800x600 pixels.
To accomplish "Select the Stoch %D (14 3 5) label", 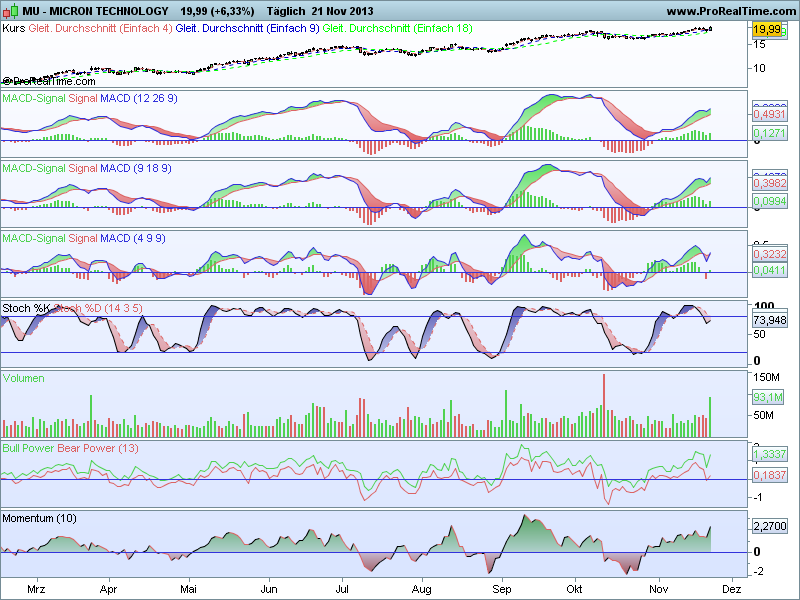I will 98,308.
